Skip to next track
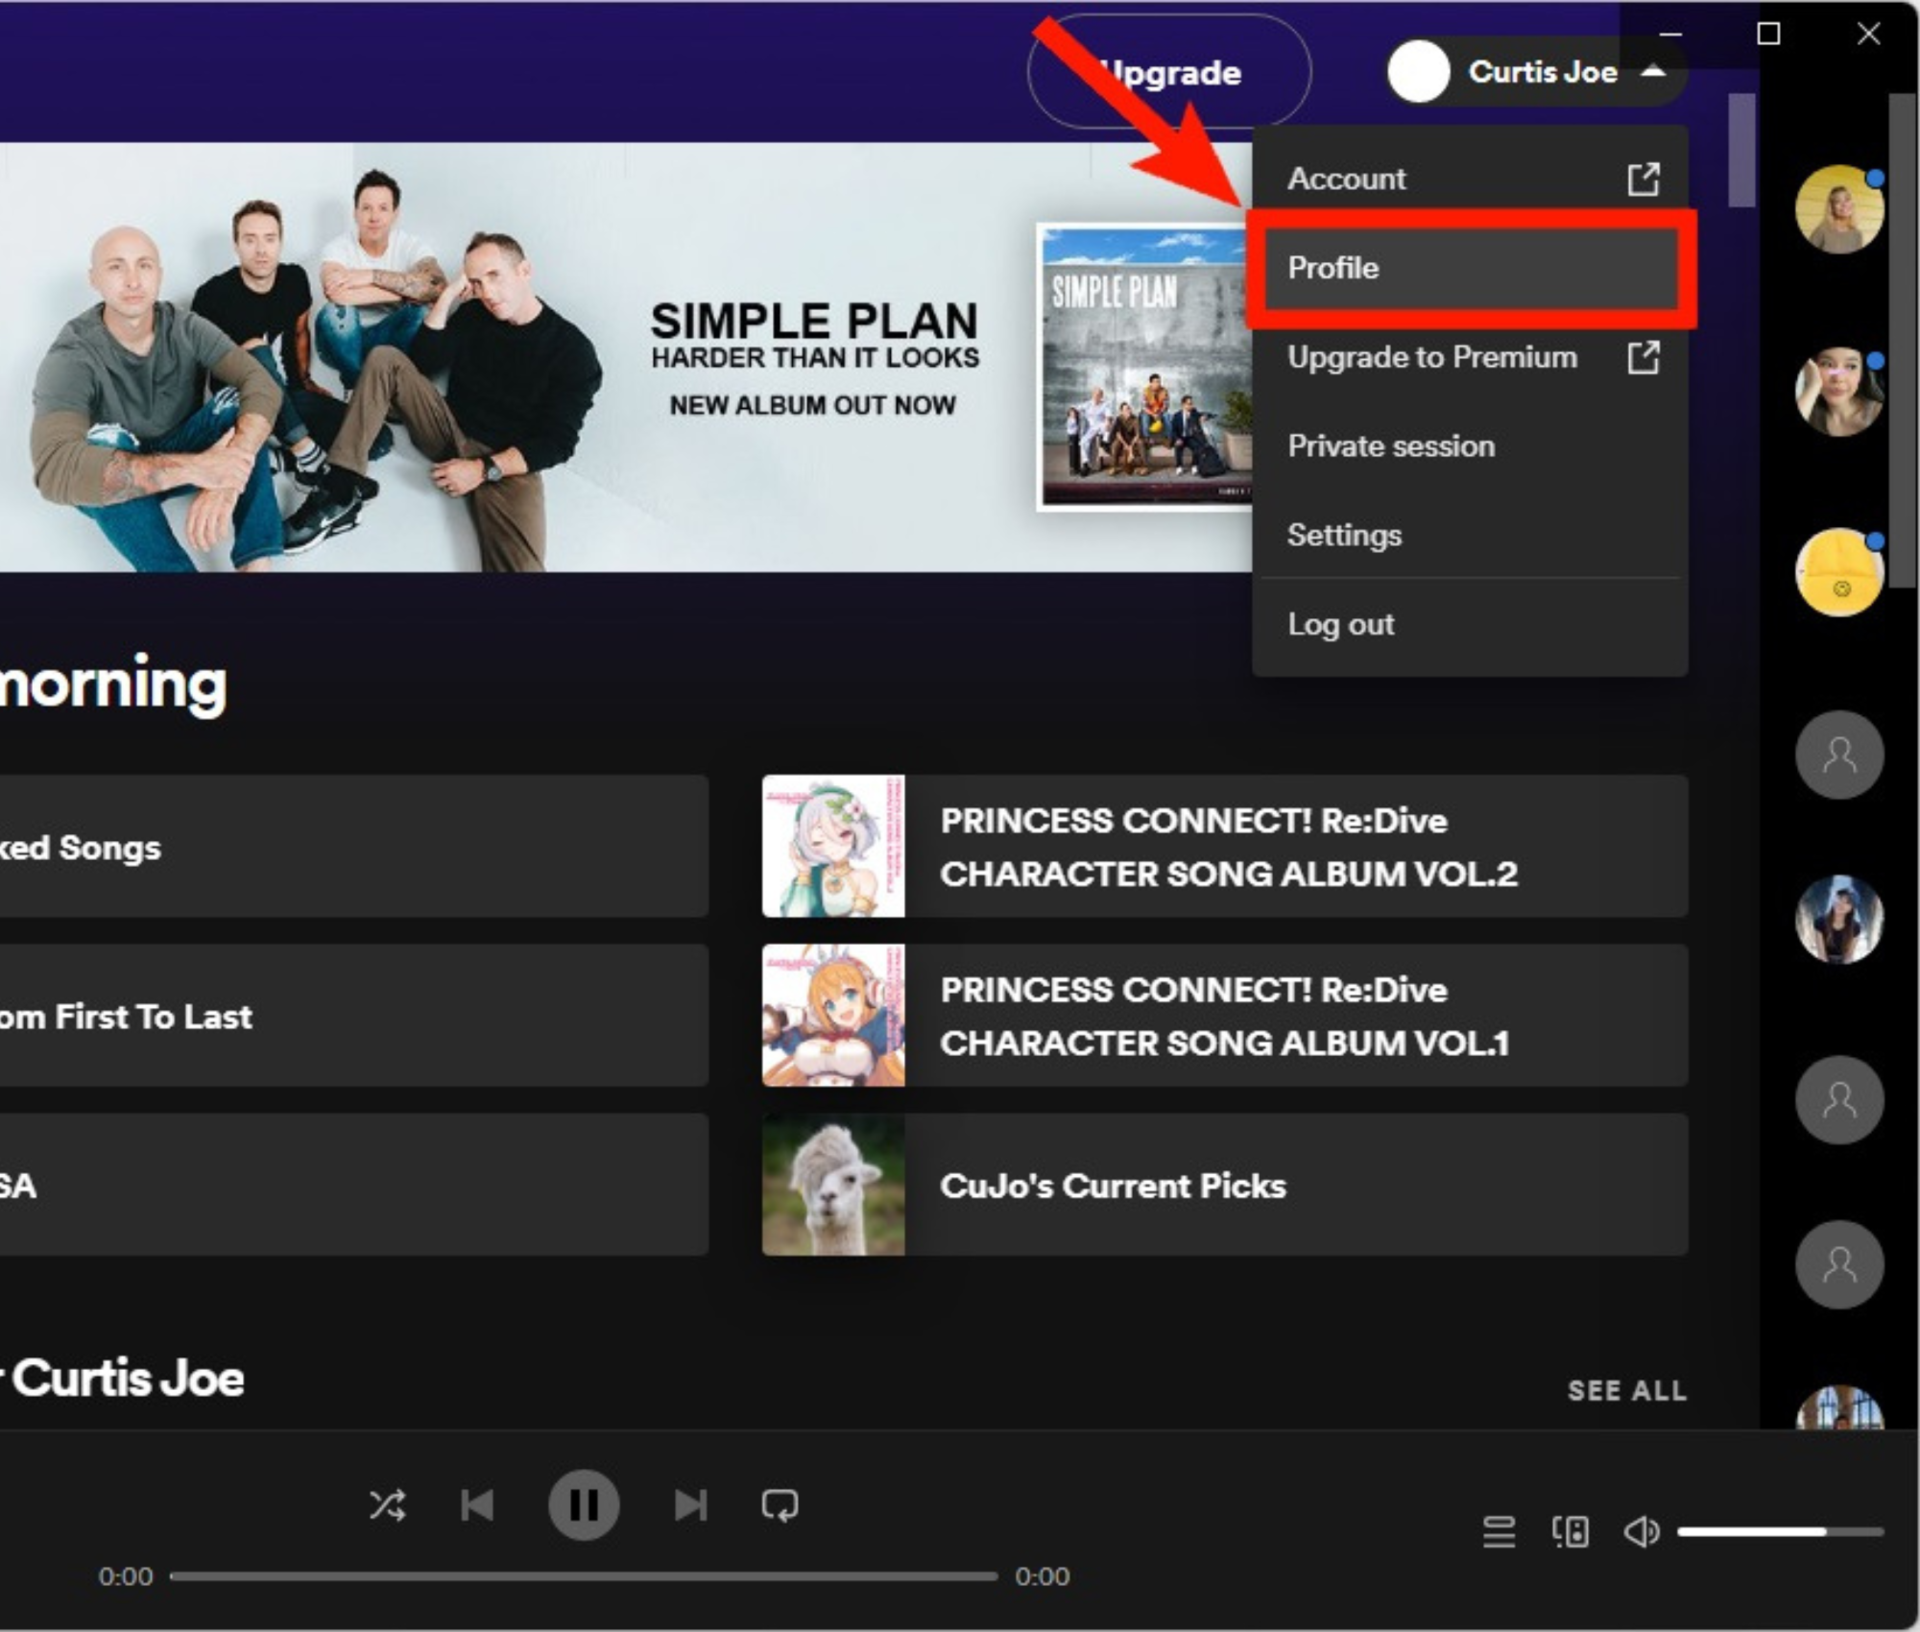The height and width of the screenshot is (1632, 1920). click(x=690, y=1505)
